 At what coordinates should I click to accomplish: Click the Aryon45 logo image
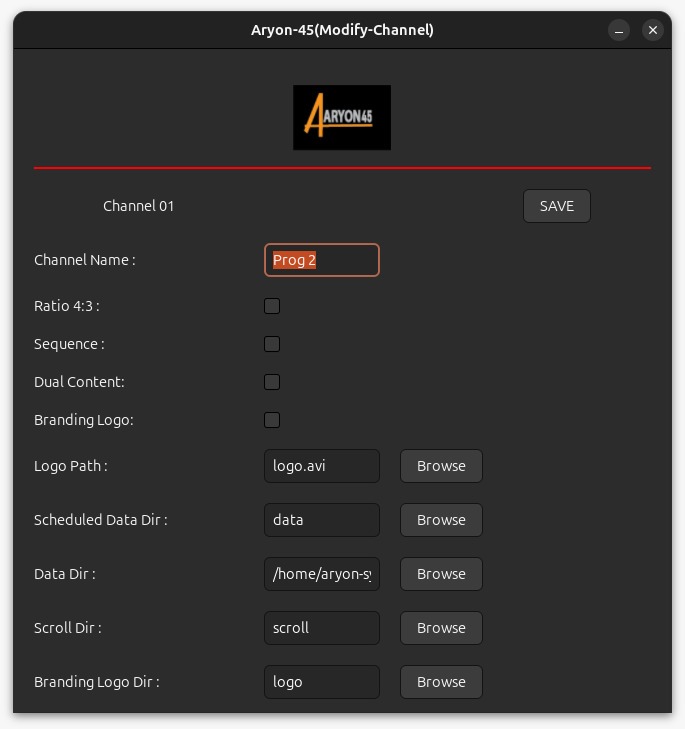pyautogui.click(x=342, y=117)
